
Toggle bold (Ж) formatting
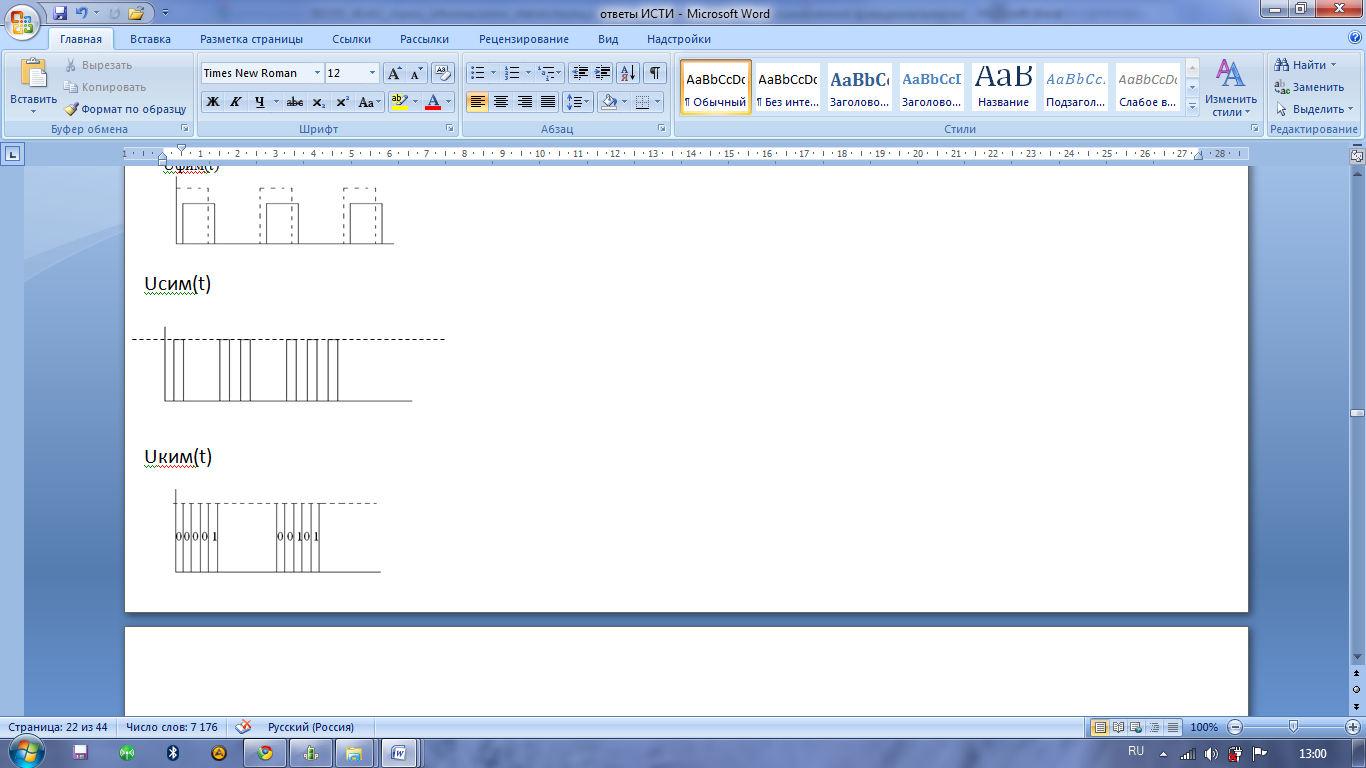pos(213,102)
